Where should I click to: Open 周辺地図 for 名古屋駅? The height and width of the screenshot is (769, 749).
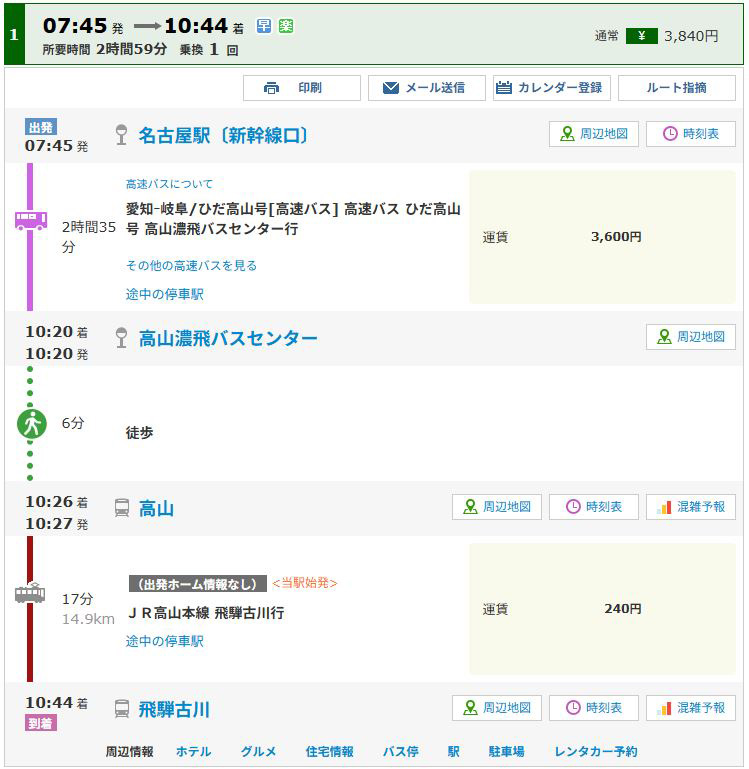[x=593, y=134]
